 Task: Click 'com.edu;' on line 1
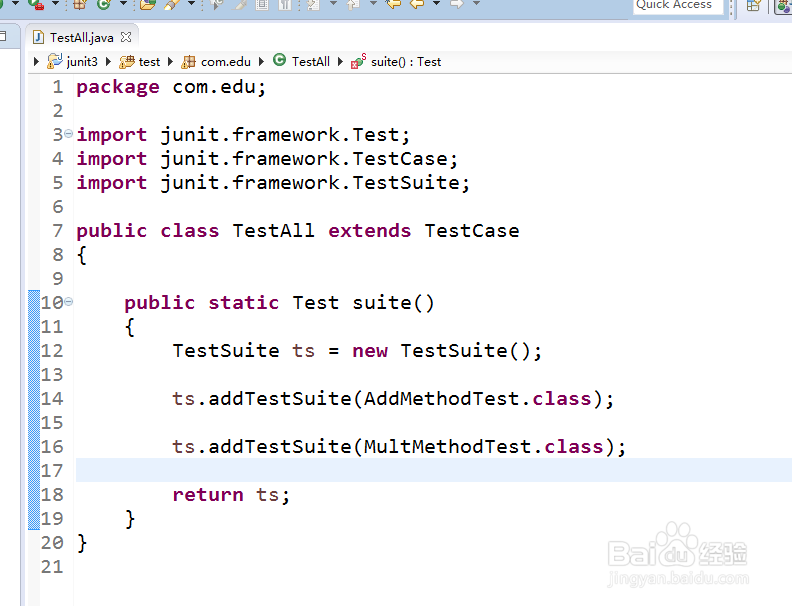219,87
